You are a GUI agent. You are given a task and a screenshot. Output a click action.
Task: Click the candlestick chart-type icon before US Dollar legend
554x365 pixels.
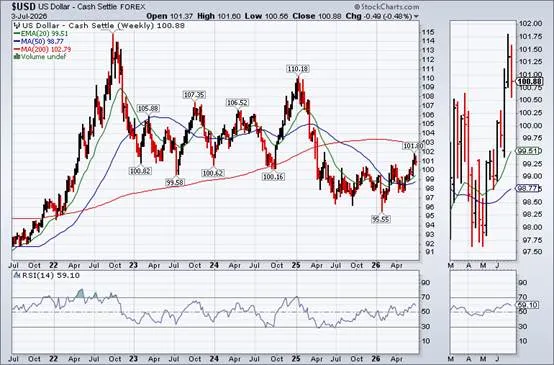(17, 25)
